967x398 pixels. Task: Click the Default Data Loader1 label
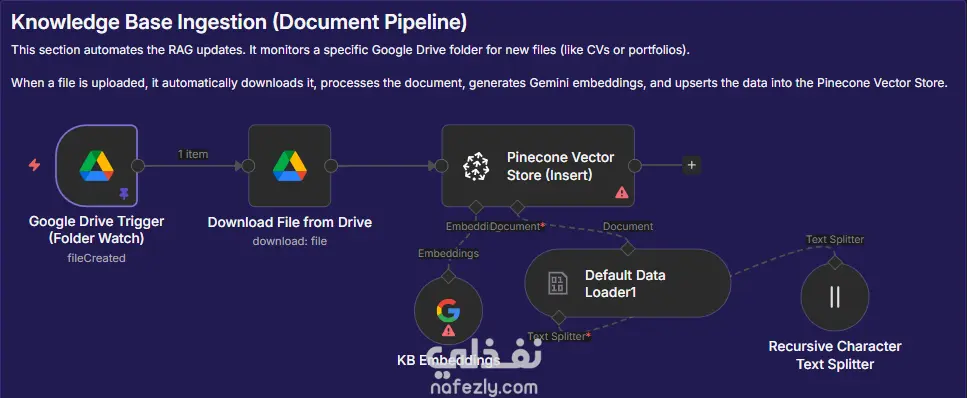tap(625, 284)
